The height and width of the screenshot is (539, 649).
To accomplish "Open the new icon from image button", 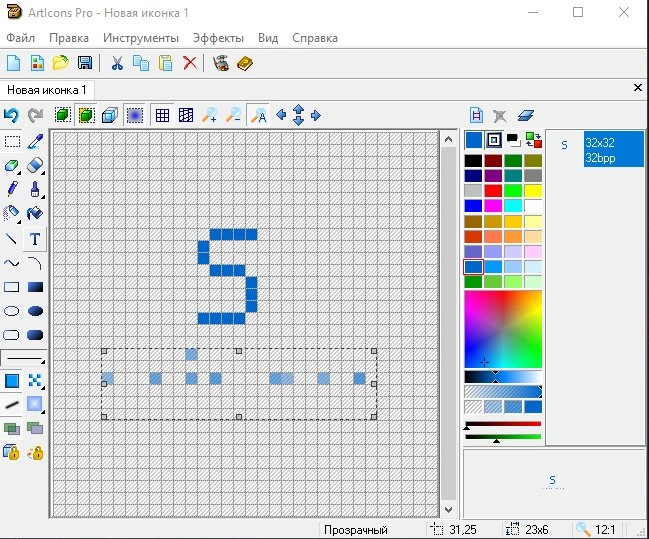I will (x=37, y=63).
